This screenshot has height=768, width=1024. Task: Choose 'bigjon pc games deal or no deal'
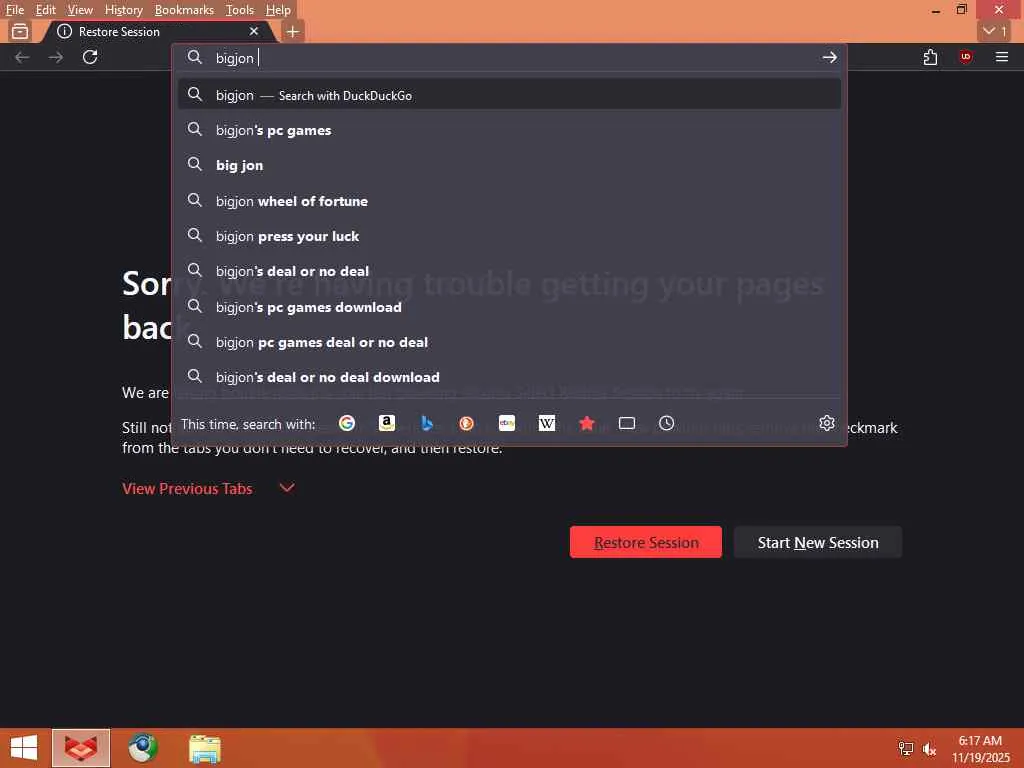[x=509, y=342]
